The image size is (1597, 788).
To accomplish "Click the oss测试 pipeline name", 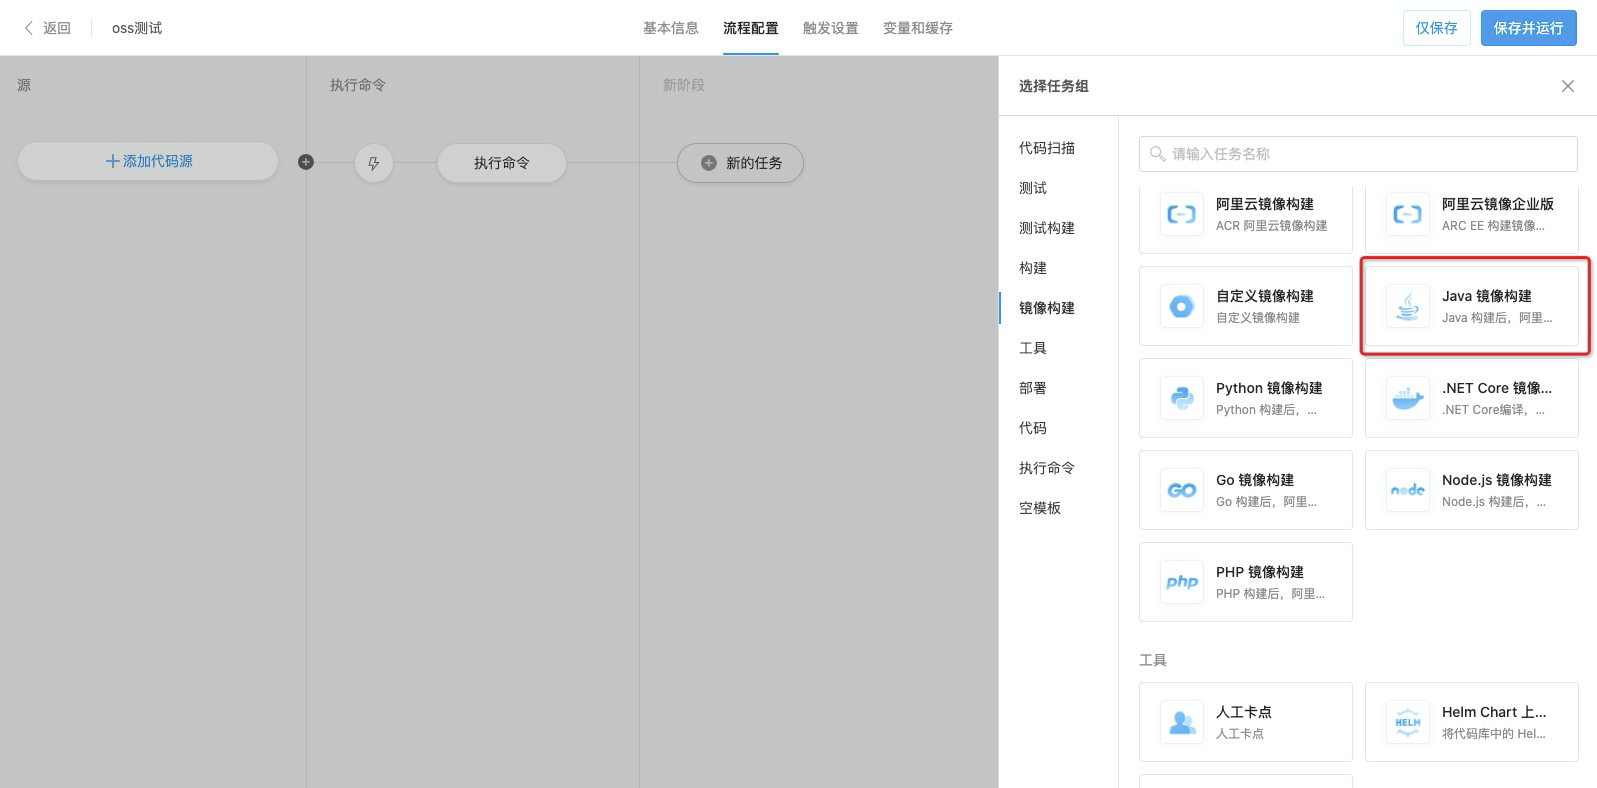I will pos(137,28).
